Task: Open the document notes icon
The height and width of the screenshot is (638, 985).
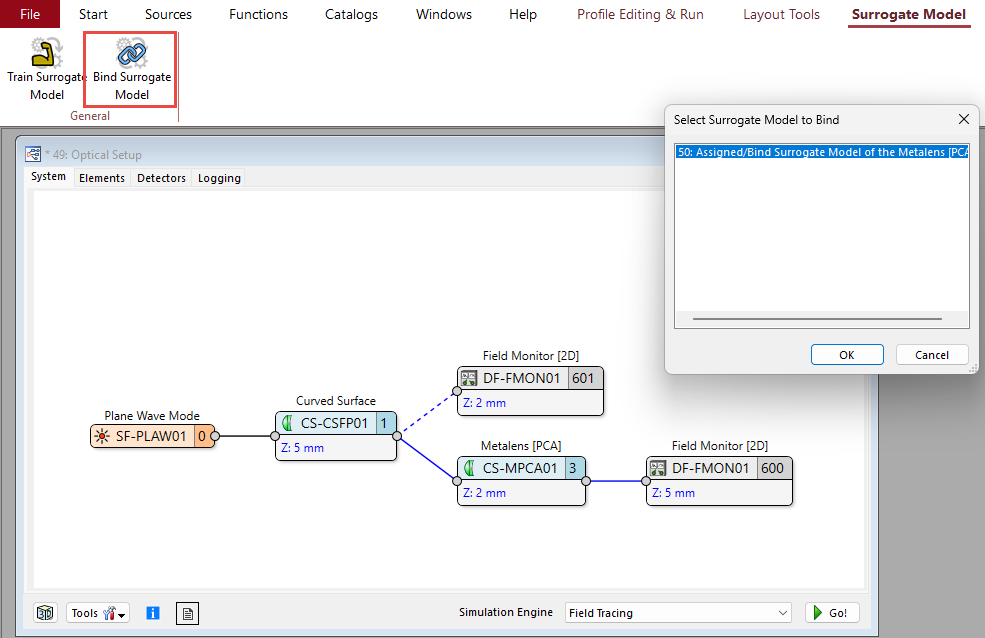Action: [187, 613]
